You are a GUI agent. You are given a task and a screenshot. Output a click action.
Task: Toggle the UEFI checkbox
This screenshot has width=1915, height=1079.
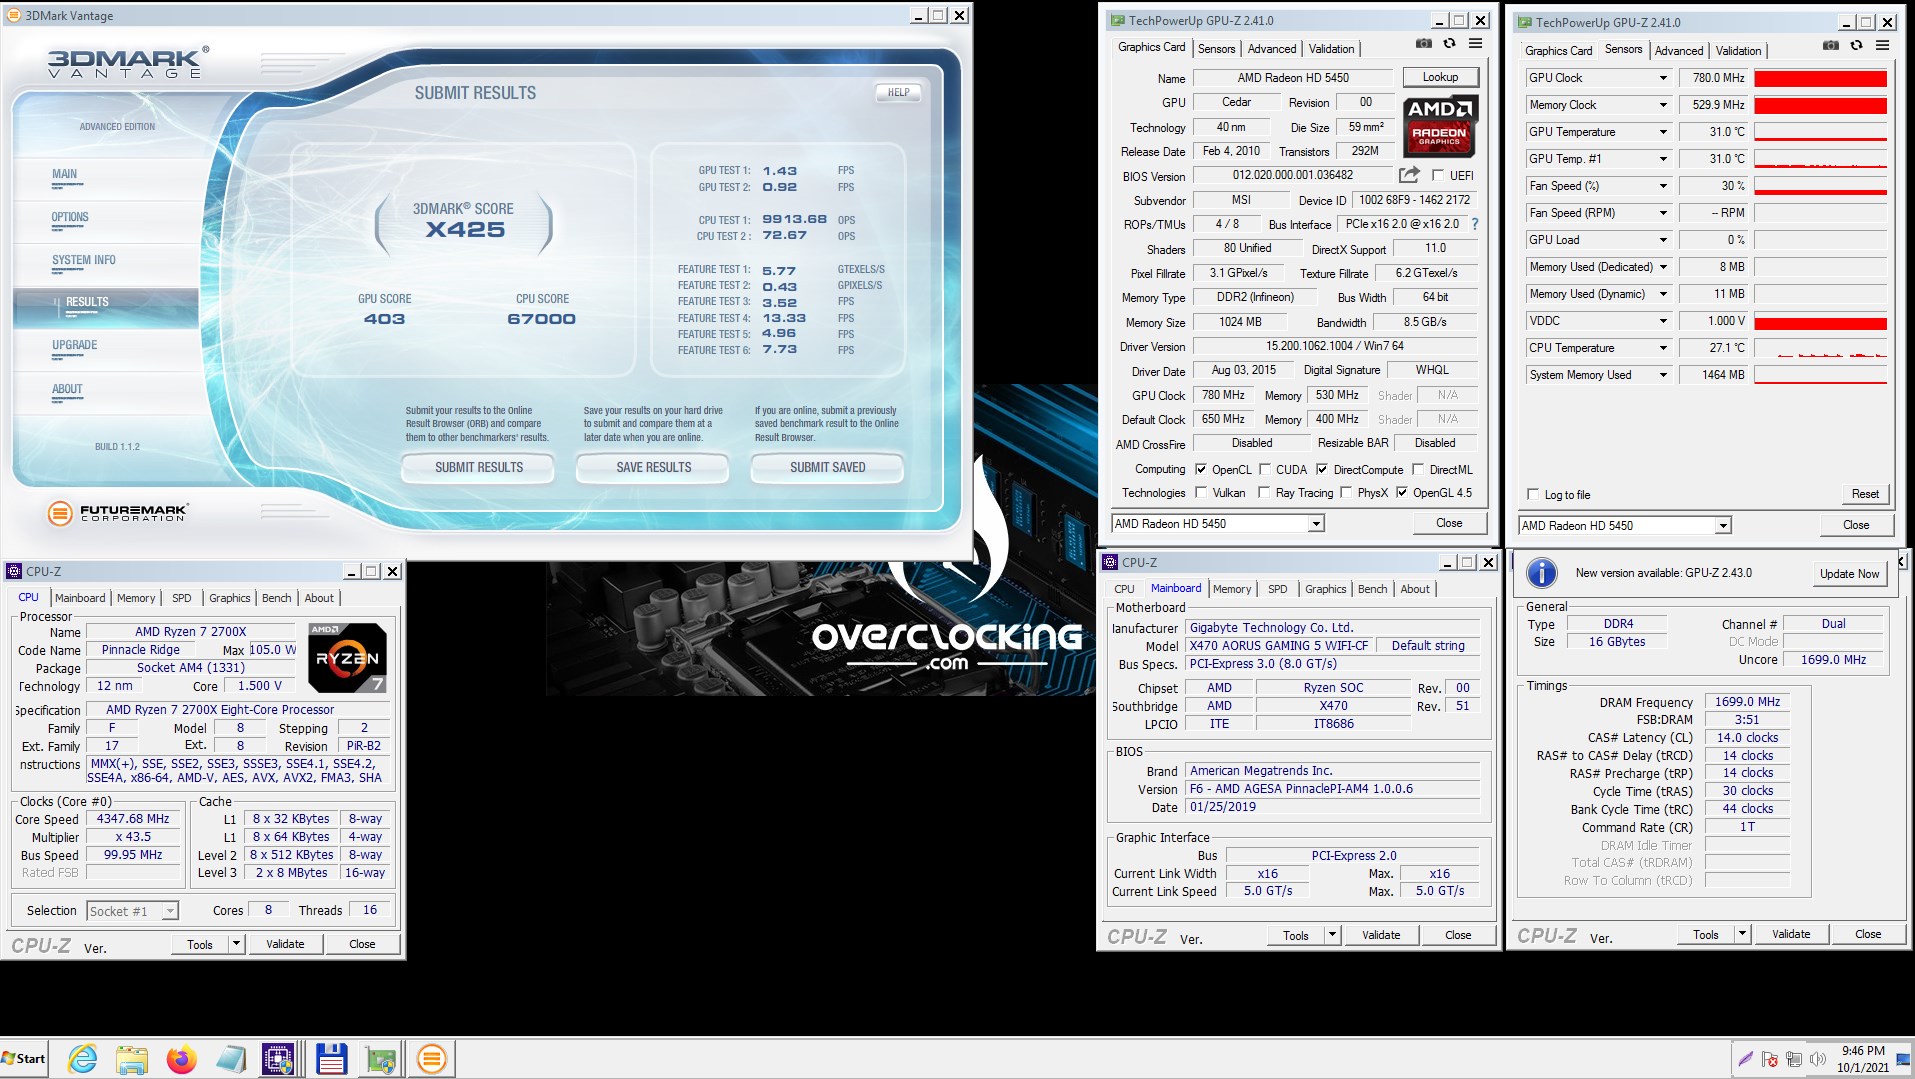pos(1438,175)
